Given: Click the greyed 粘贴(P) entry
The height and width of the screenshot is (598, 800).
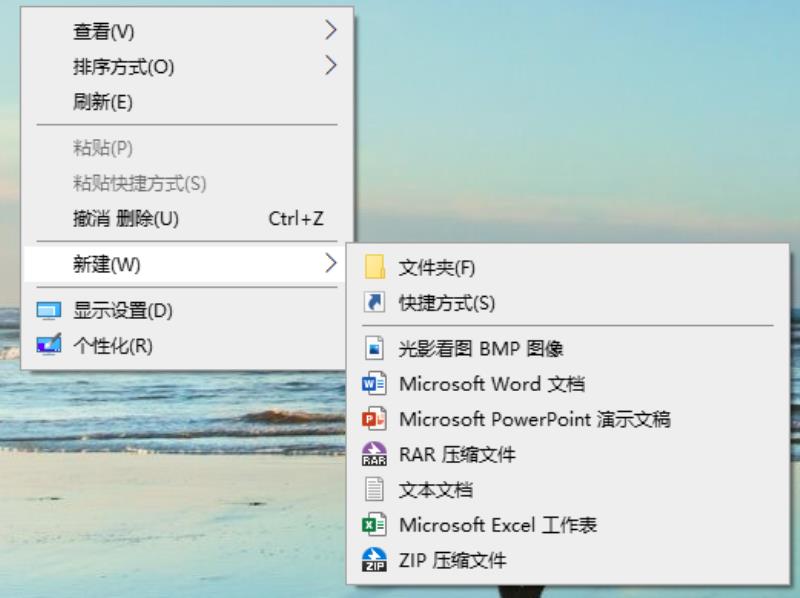Looking at the screenshot, I should pyautogui.click(x=187, y=148).
